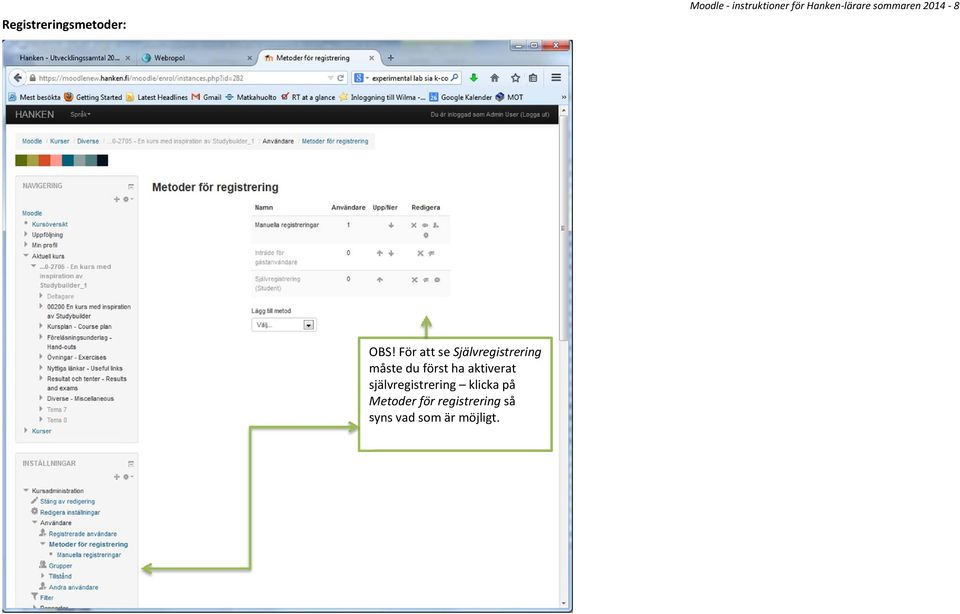
Task: Reload the page with the refresh icon
Action: point(341,78)
